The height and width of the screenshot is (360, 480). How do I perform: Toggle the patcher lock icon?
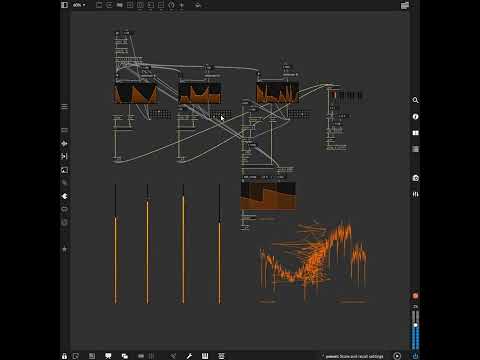(64, 356)
